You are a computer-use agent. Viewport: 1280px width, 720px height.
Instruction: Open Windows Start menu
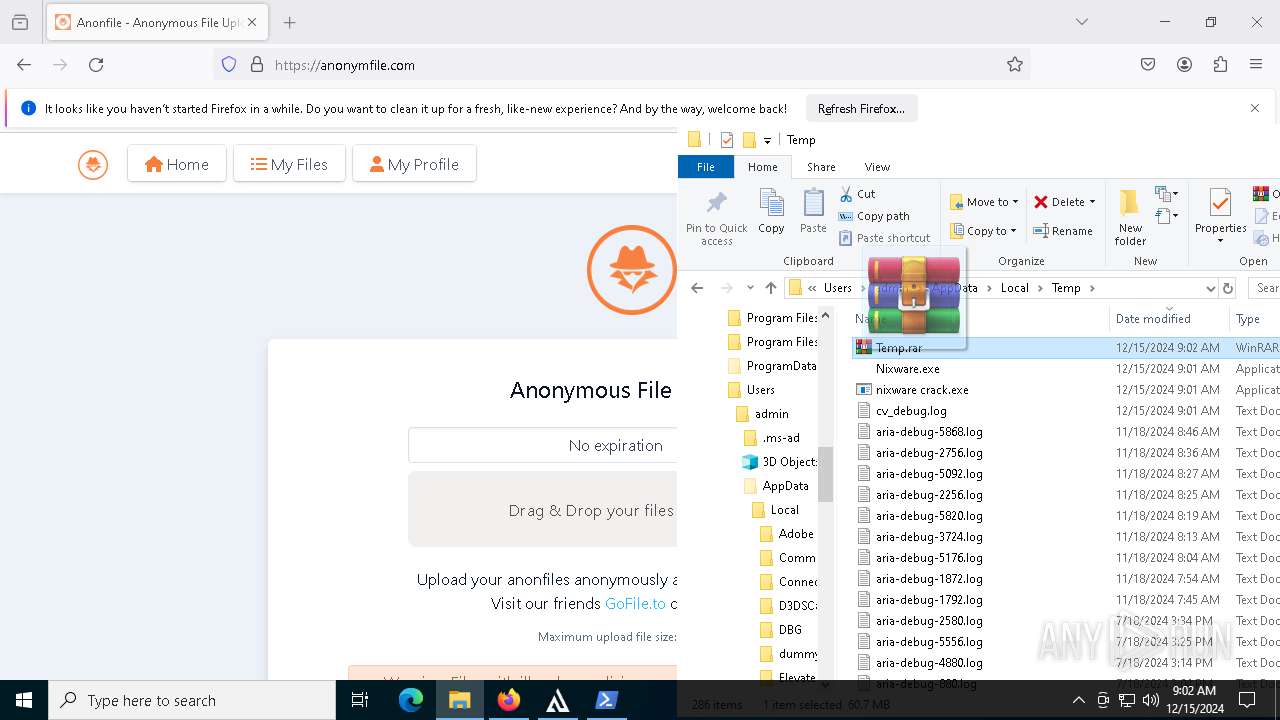[x=24, y=700]
